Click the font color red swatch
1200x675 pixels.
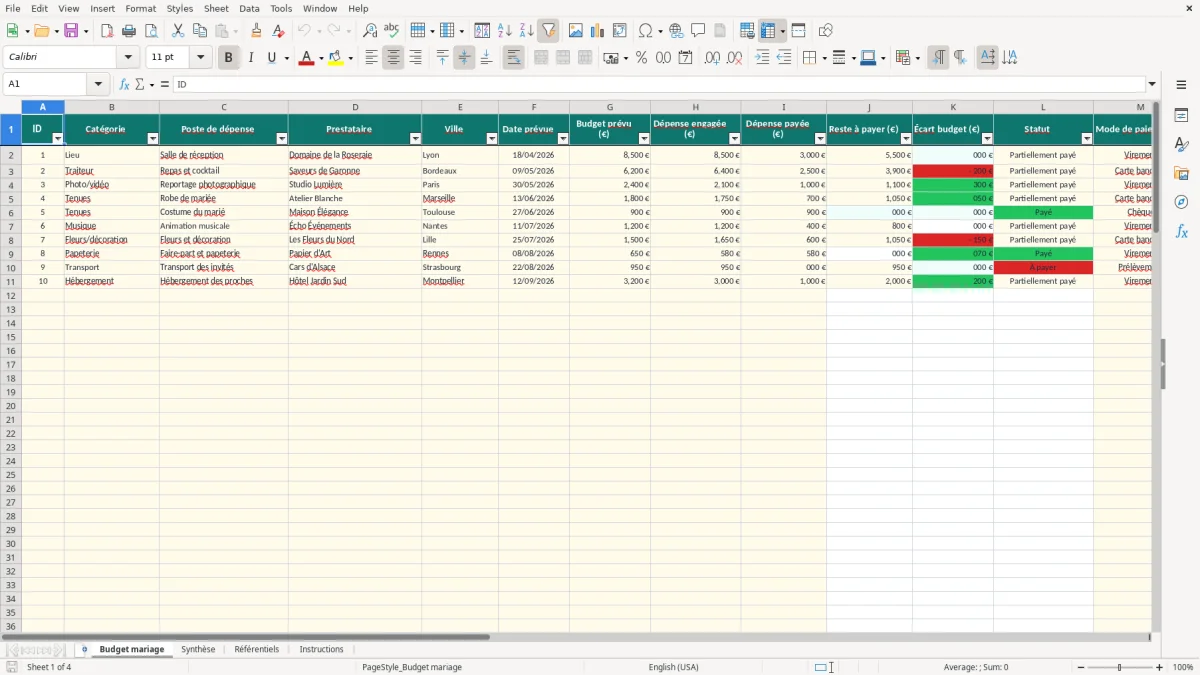coord(305,58)
